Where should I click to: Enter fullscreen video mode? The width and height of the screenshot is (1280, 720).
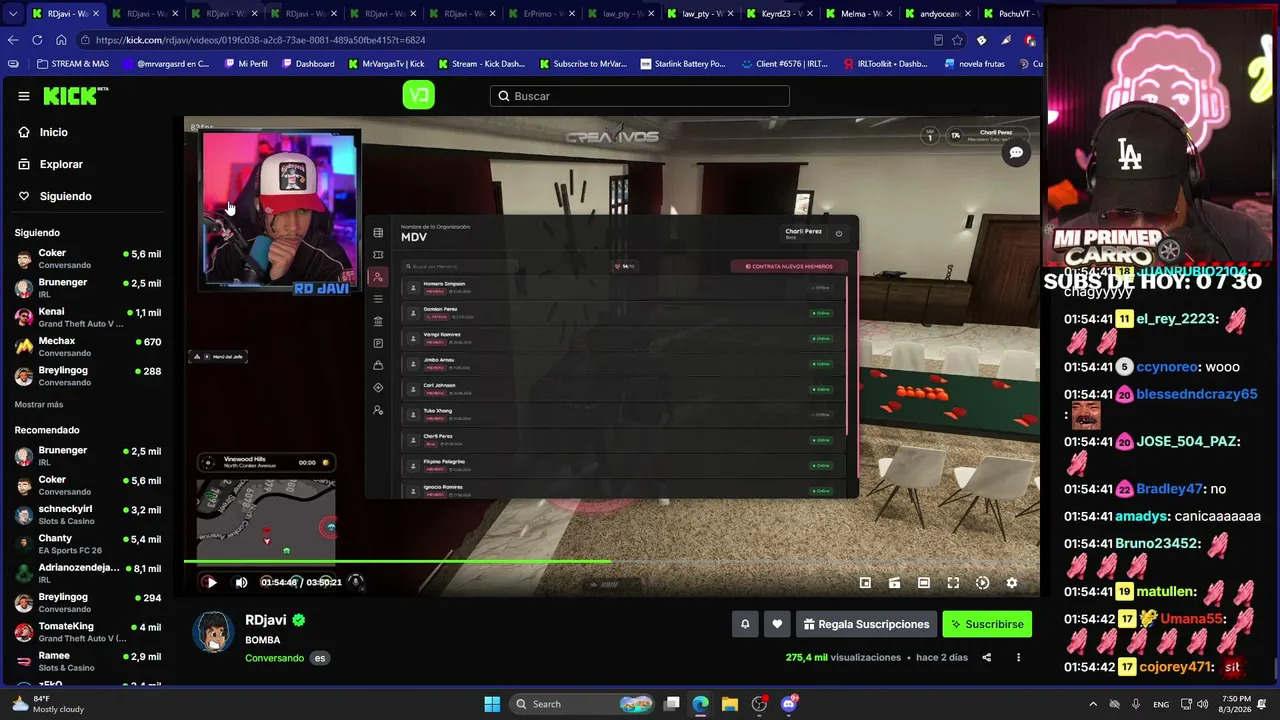point(953,583)
